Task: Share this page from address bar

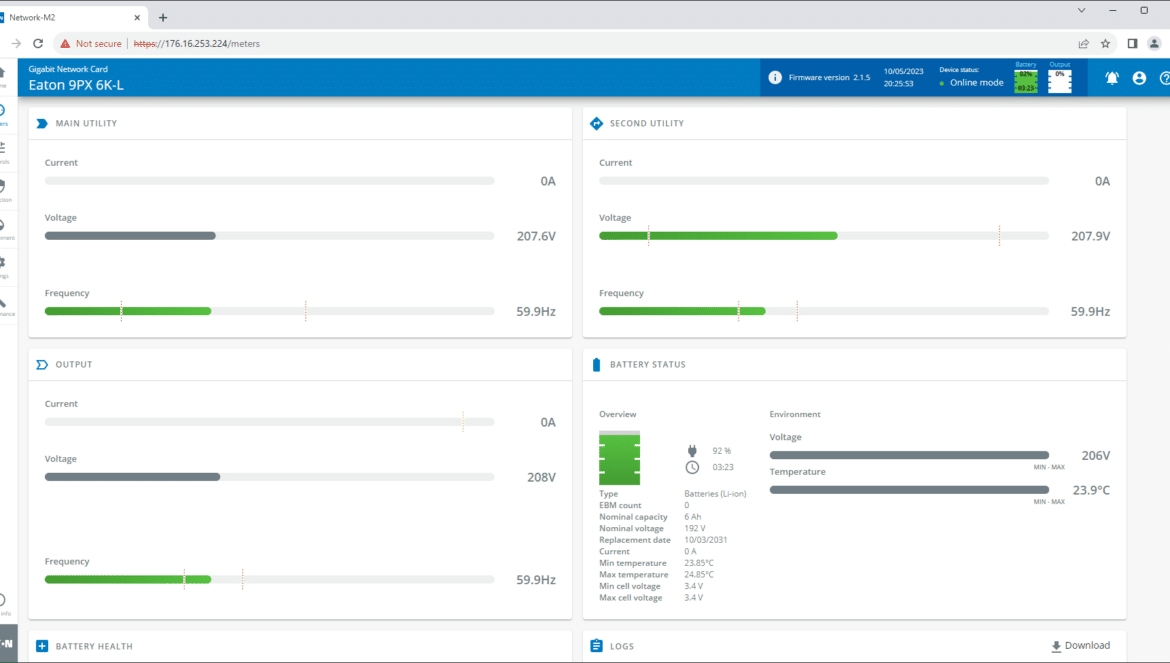Action: pos(1083,43)
